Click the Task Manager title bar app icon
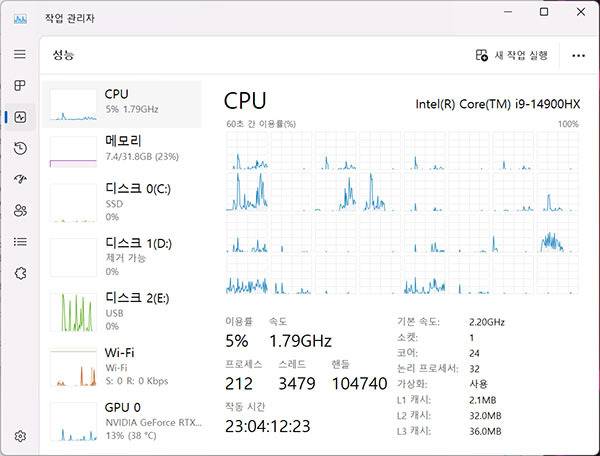This screenshot has width=600, height=456. (x=20, y=18)
